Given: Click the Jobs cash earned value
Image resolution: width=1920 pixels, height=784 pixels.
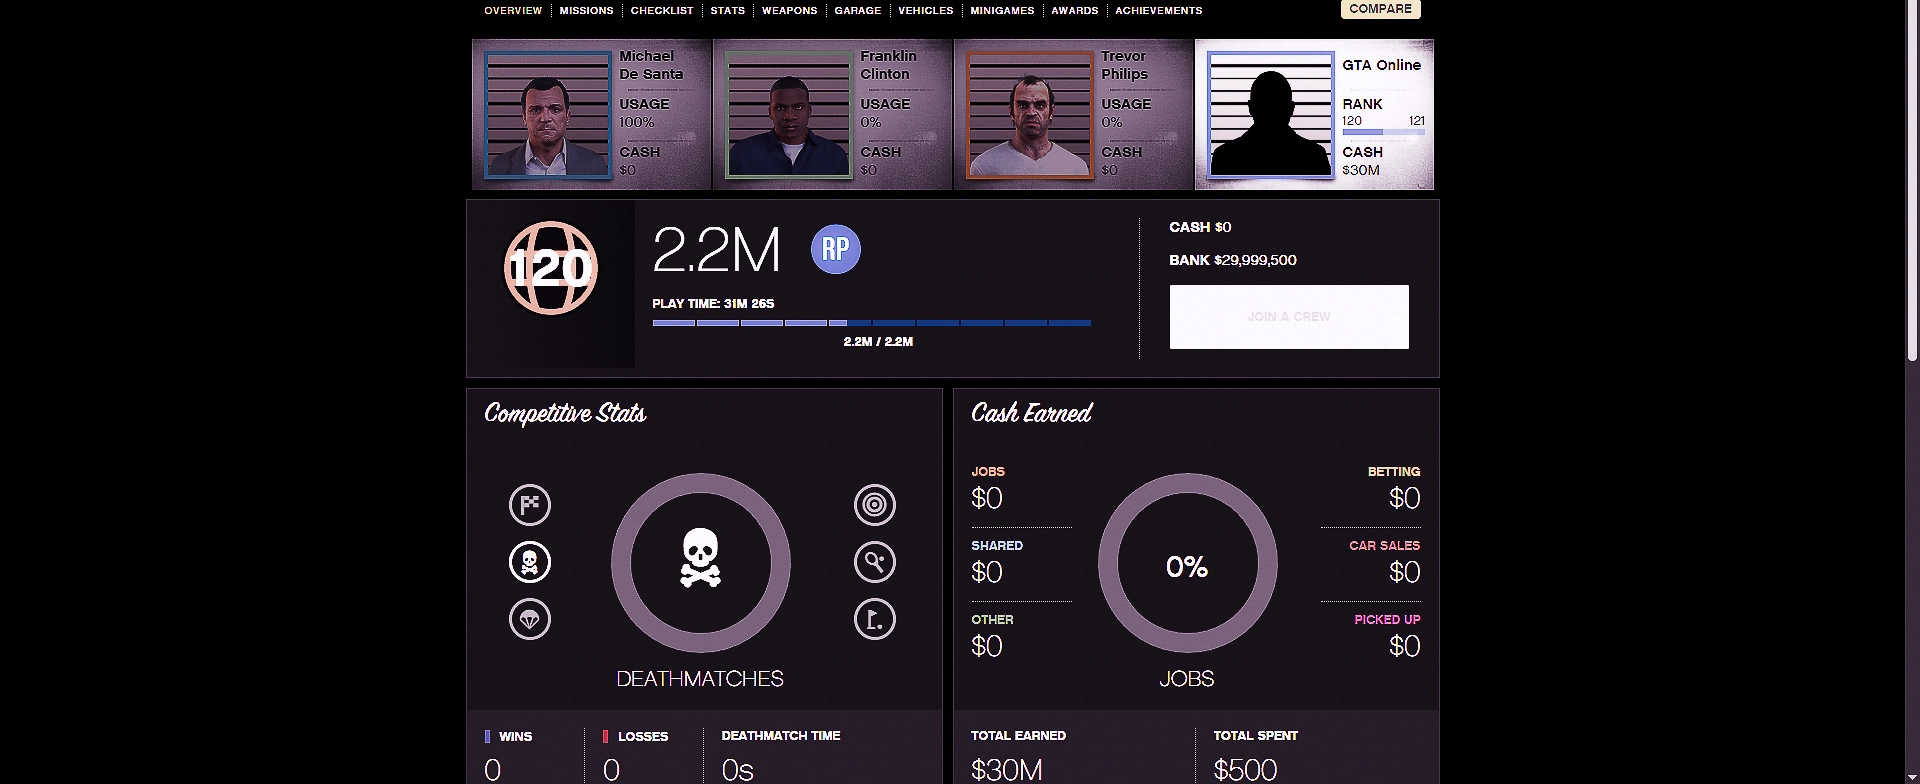Looking at the screenshot, I should [987, 498].
